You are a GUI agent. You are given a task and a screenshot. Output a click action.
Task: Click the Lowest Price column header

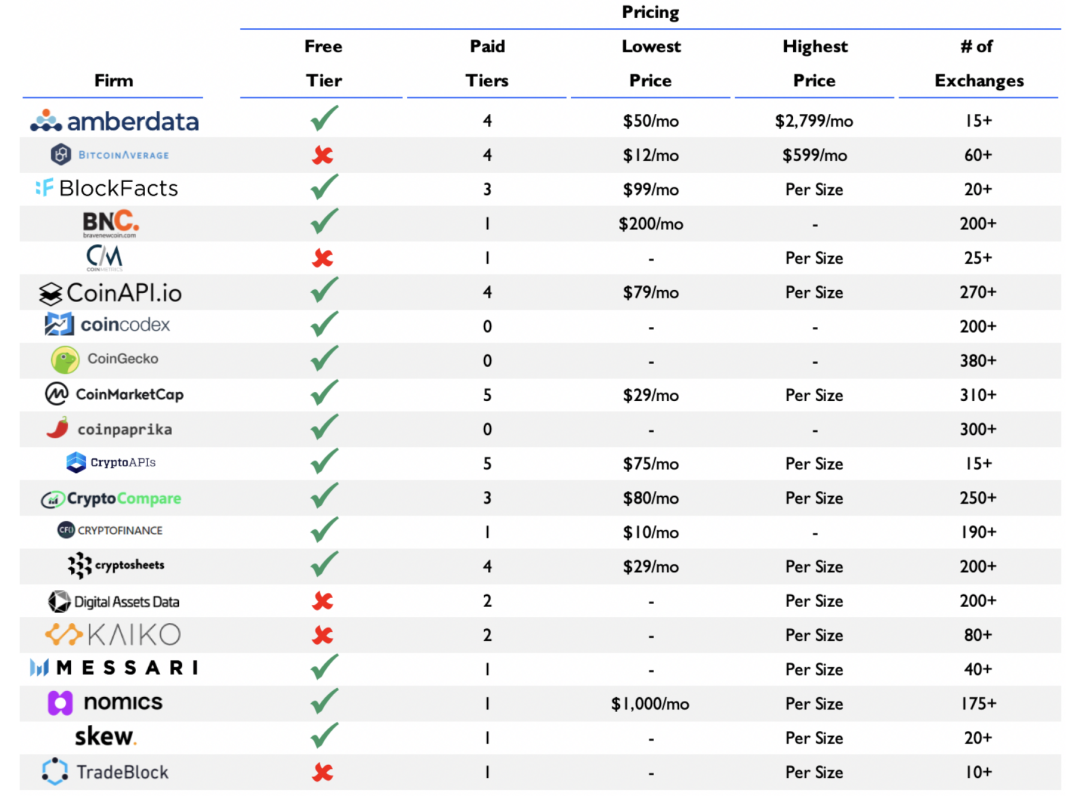pyautogui.click(x=651, y=63)
